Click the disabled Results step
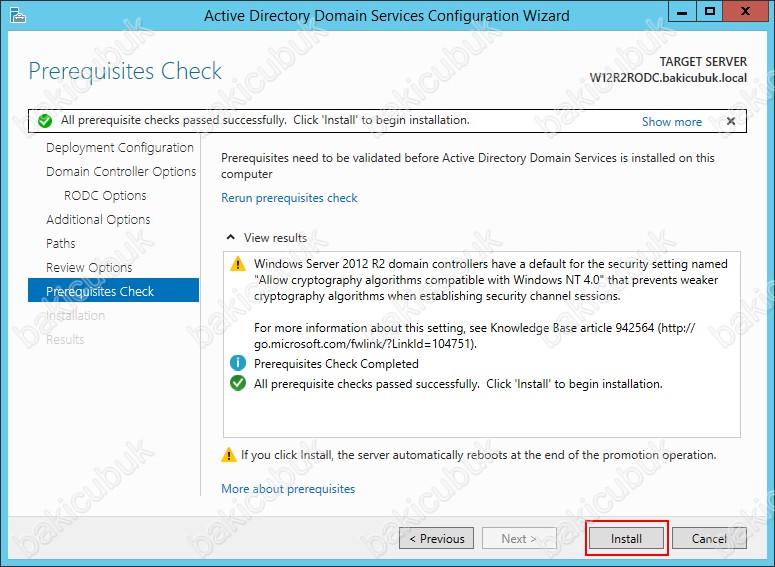The image size is (775, 567). click(65, 340)
